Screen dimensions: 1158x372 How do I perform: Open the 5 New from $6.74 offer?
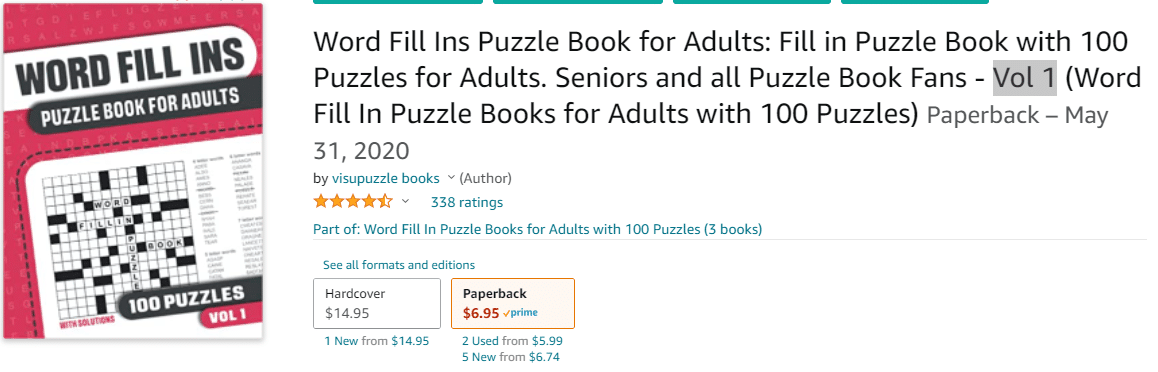pyautogui.click(x=510, y=358)
